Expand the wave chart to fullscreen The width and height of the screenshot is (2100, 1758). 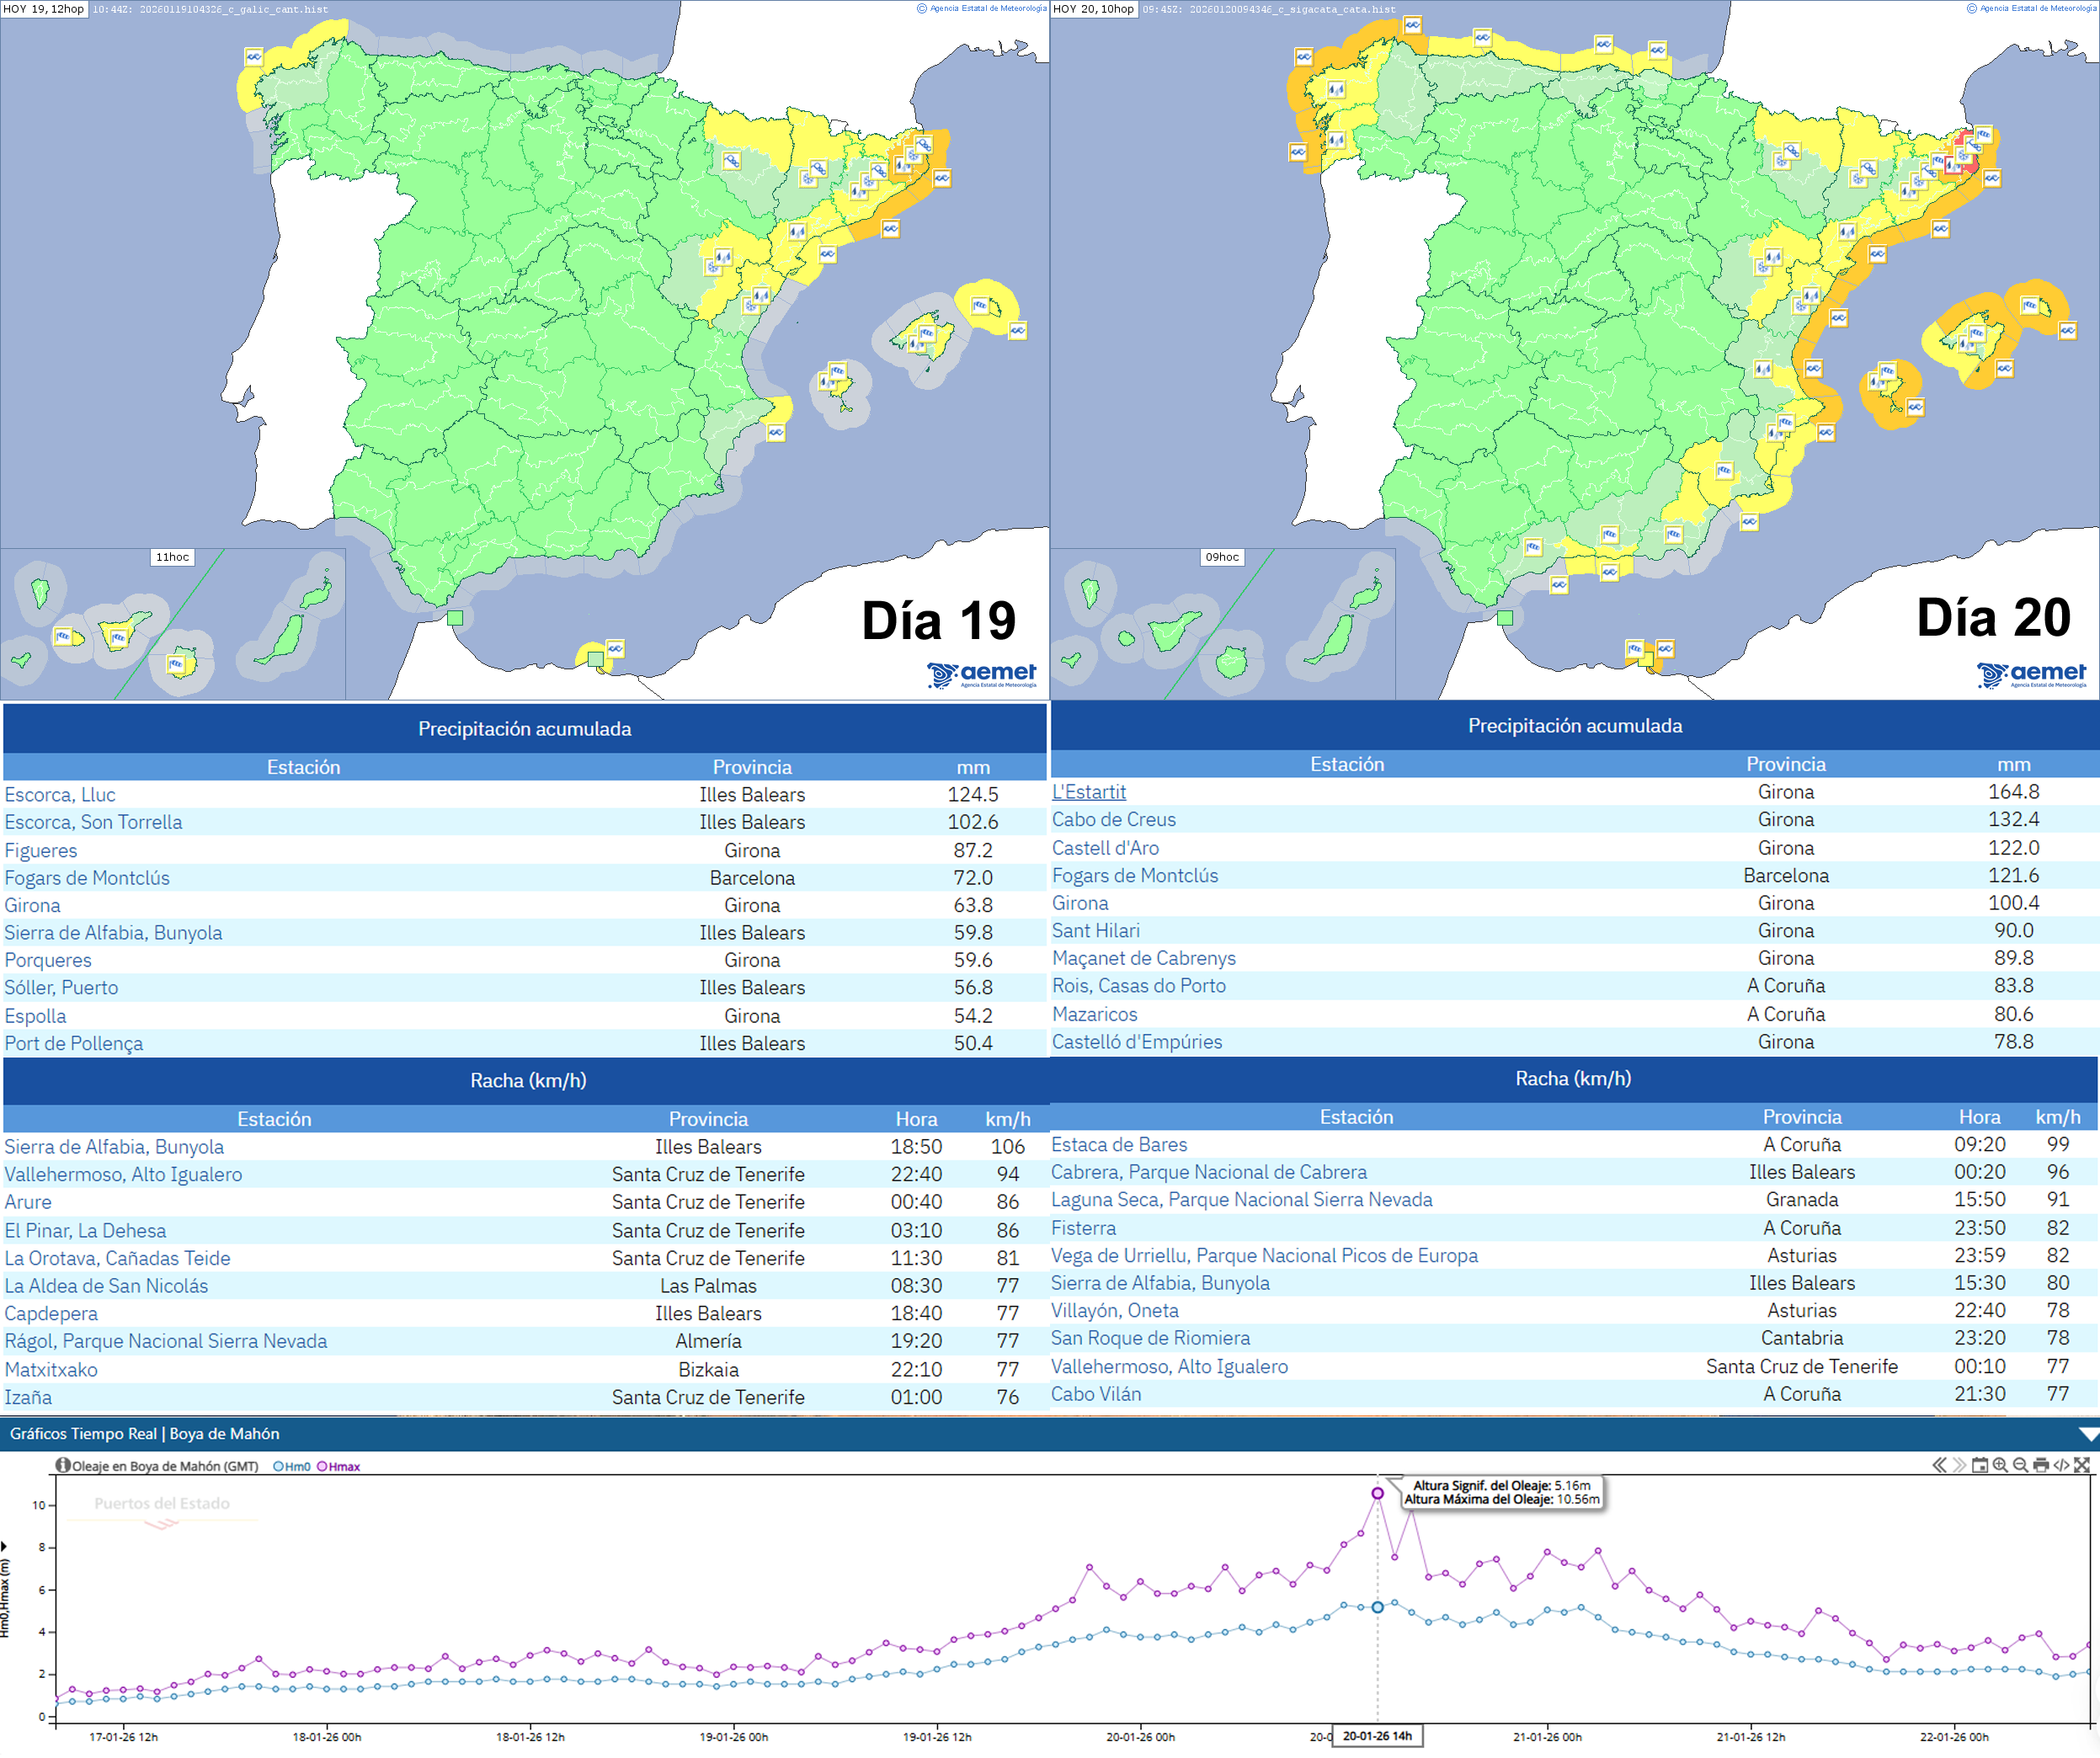pos(2083,1467)
